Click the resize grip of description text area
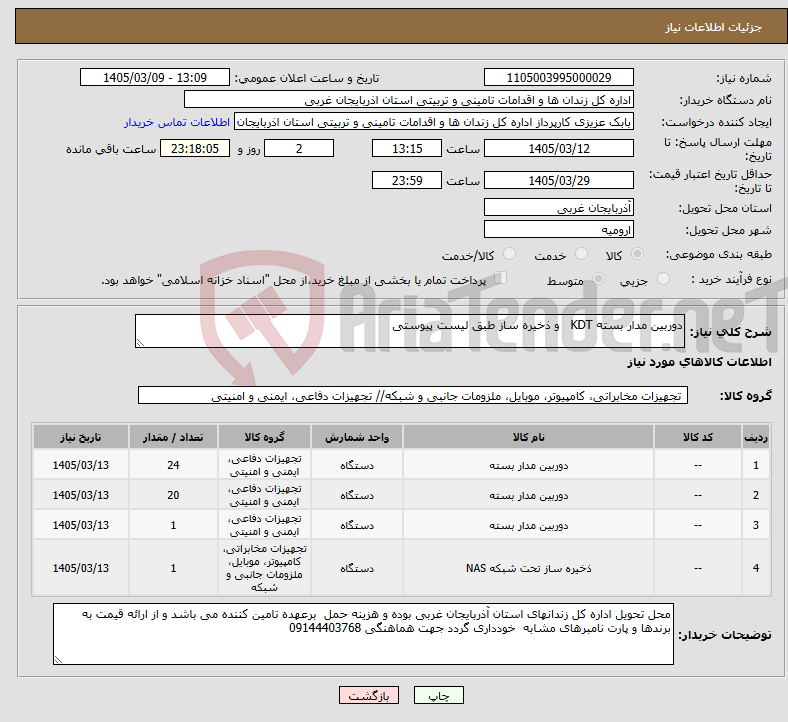The width and height of the screenshot is (788, 722). pos(140,343)
